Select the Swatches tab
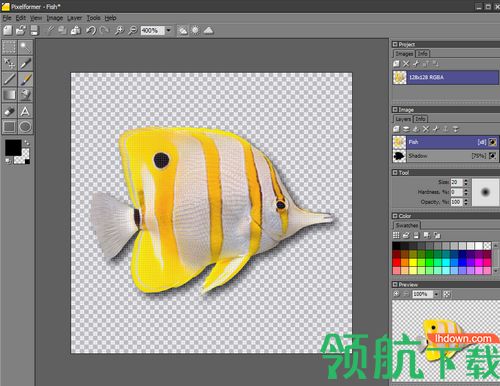The image size is (500, 386). [407, 225]
